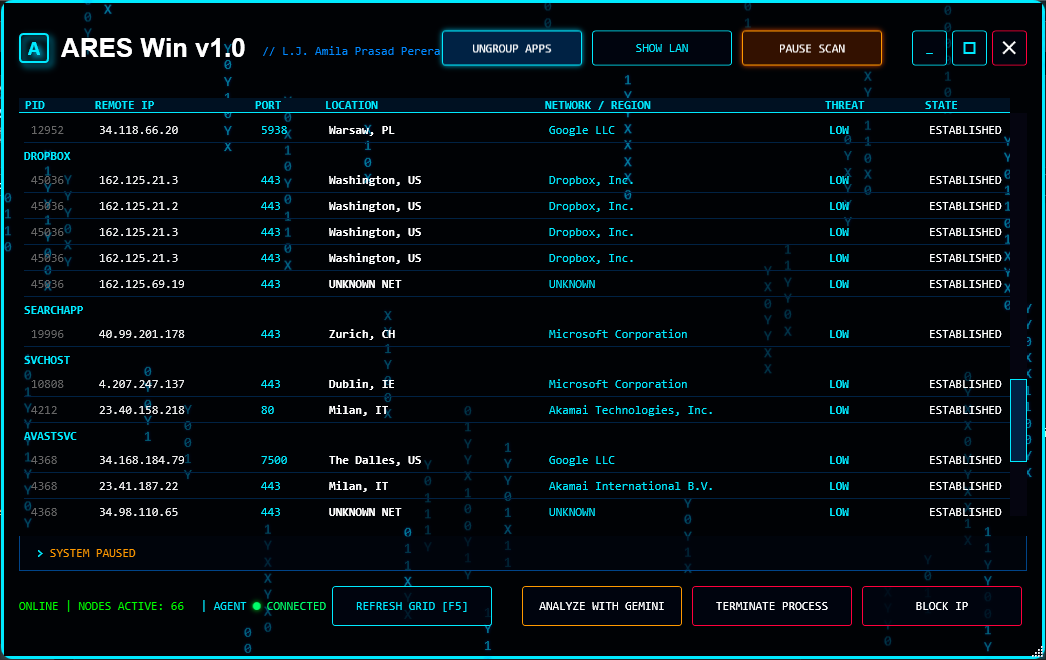The width and height of the screenshot is (1046, 660).
Task: Click the vertical scrollbar thumb
Action: click(1018, 420)
